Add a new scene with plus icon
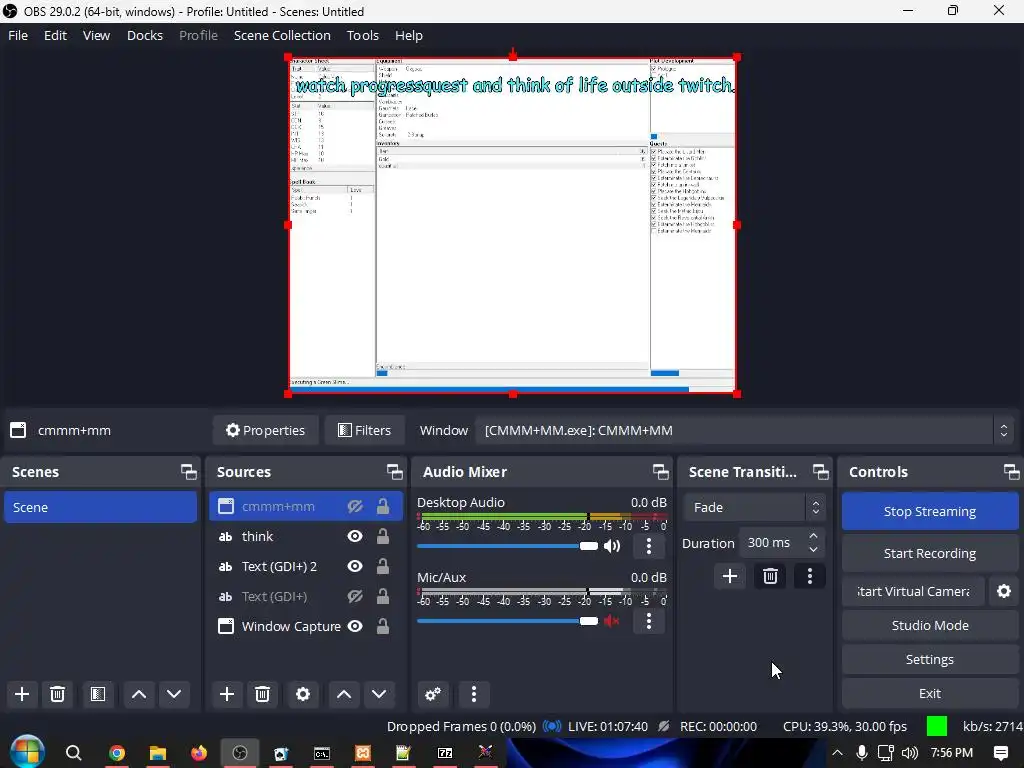Viewport: 1024px width, 768px height. [22, 694]
